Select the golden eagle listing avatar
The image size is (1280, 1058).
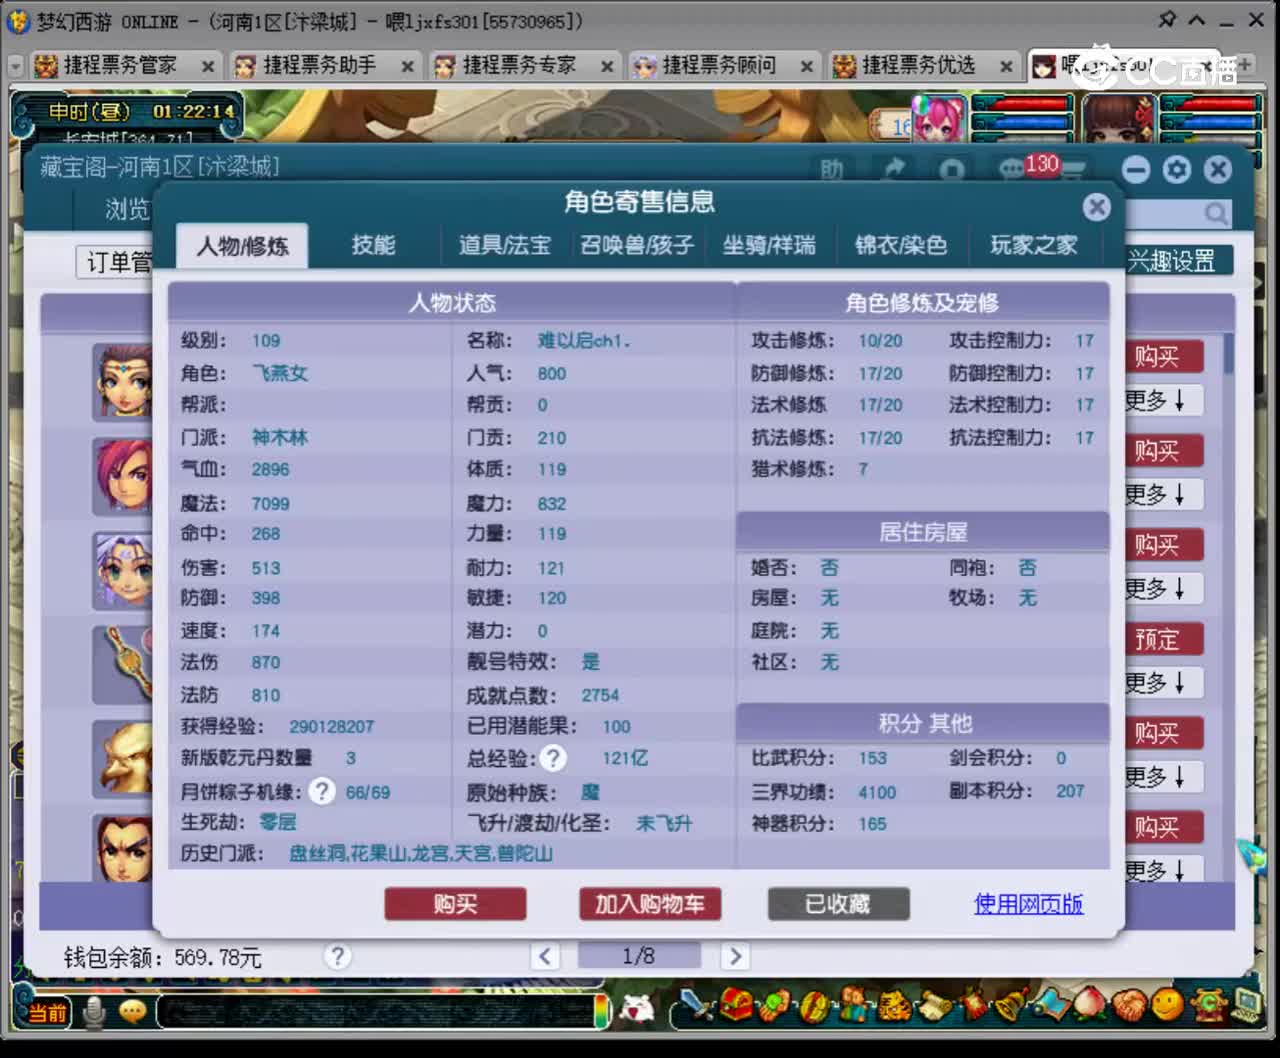pos(122,758)
